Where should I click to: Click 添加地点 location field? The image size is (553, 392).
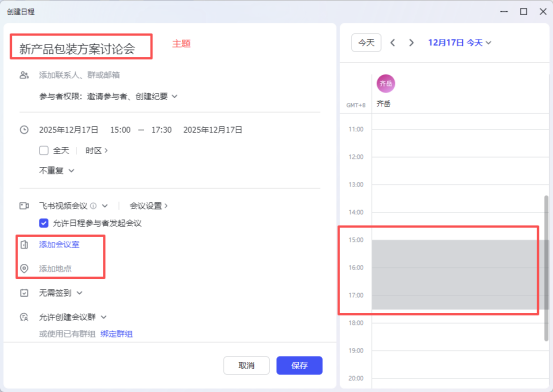tap(55, 269)
